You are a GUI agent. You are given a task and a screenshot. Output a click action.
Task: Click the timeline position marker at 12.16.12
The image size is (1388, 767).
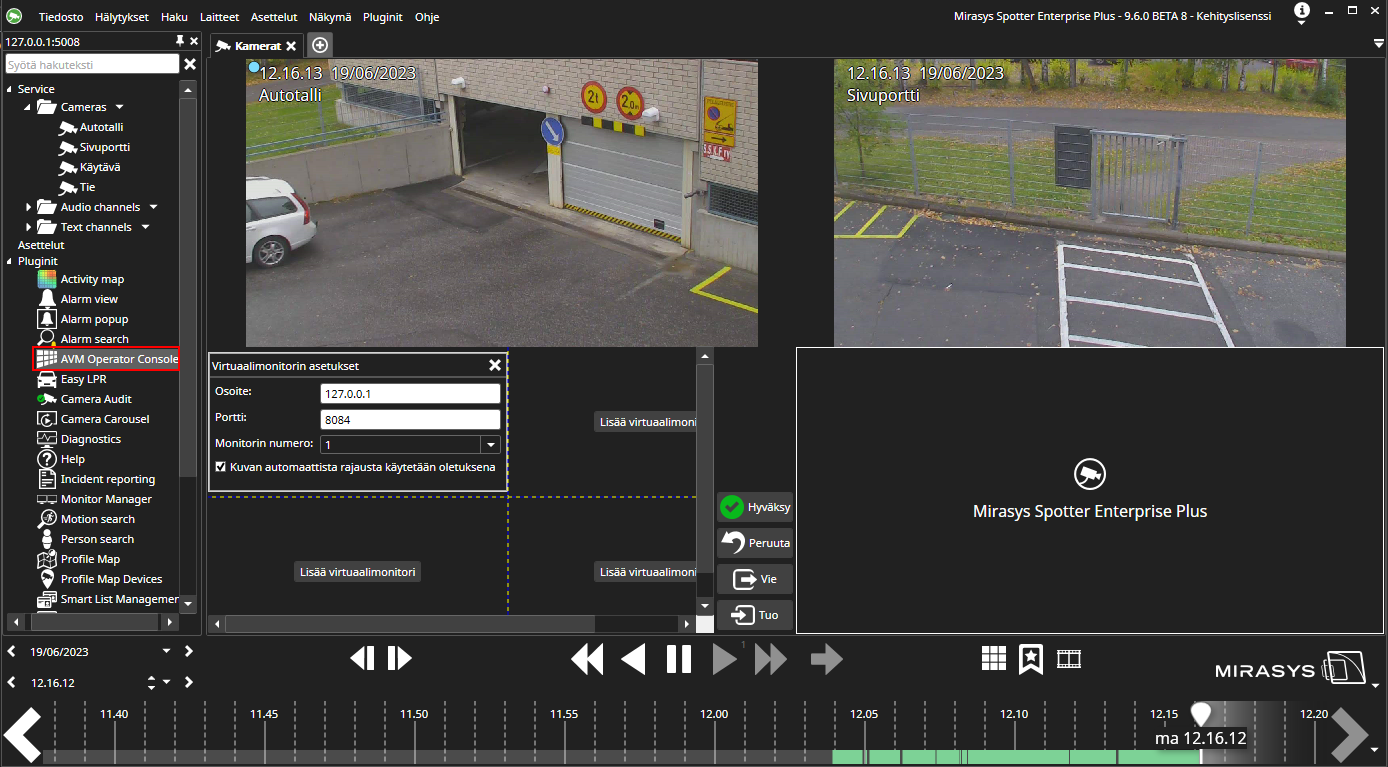click(1201, 713)
